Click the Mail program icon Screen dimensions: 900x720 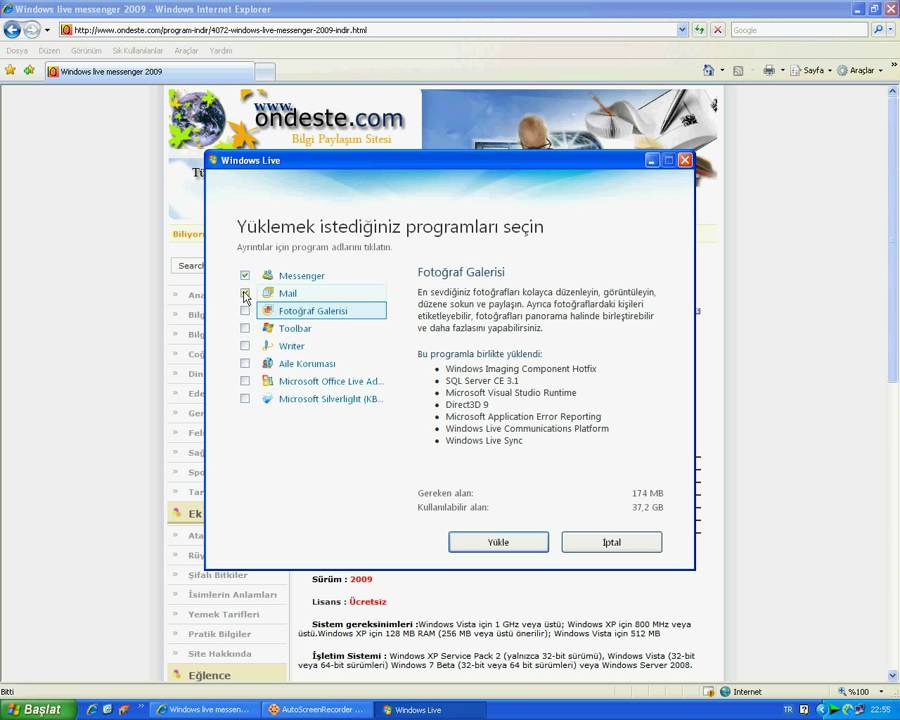tap(267, 293)
